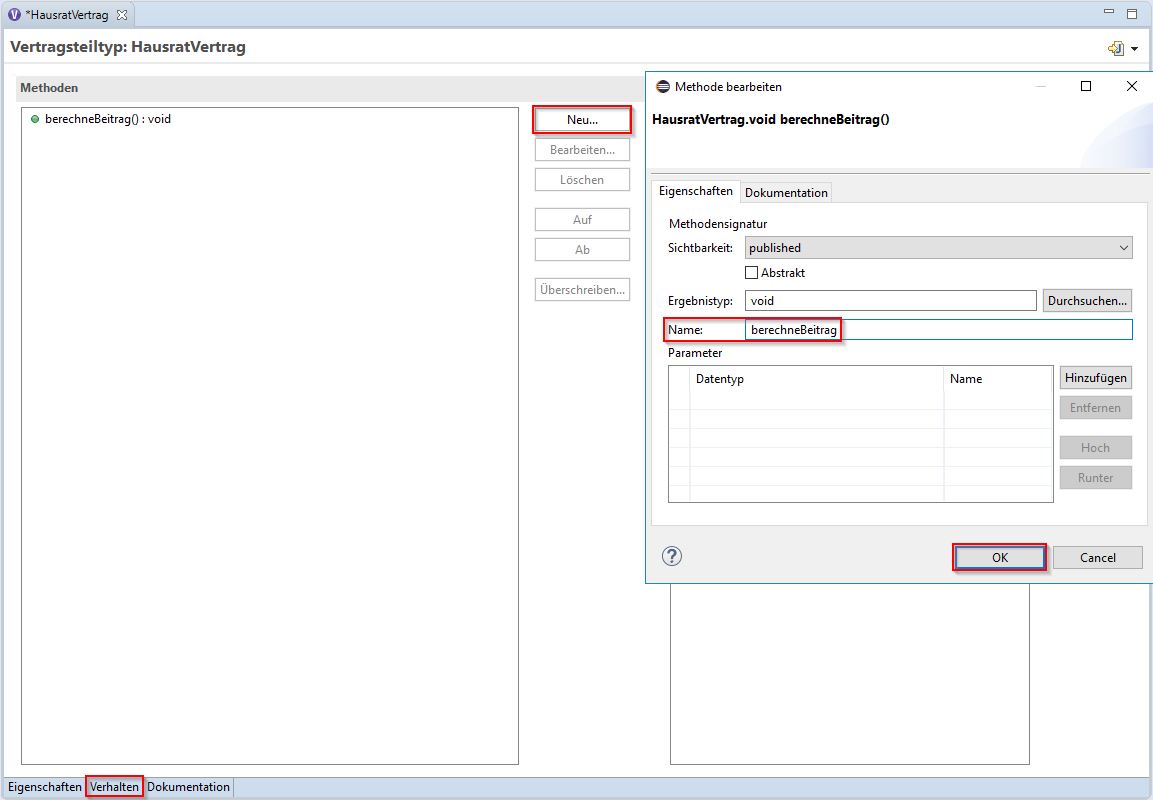Viewport: 1153px width, 800px height.
Task: Click the Überschreiben... button
Action: tap(582, 290)
